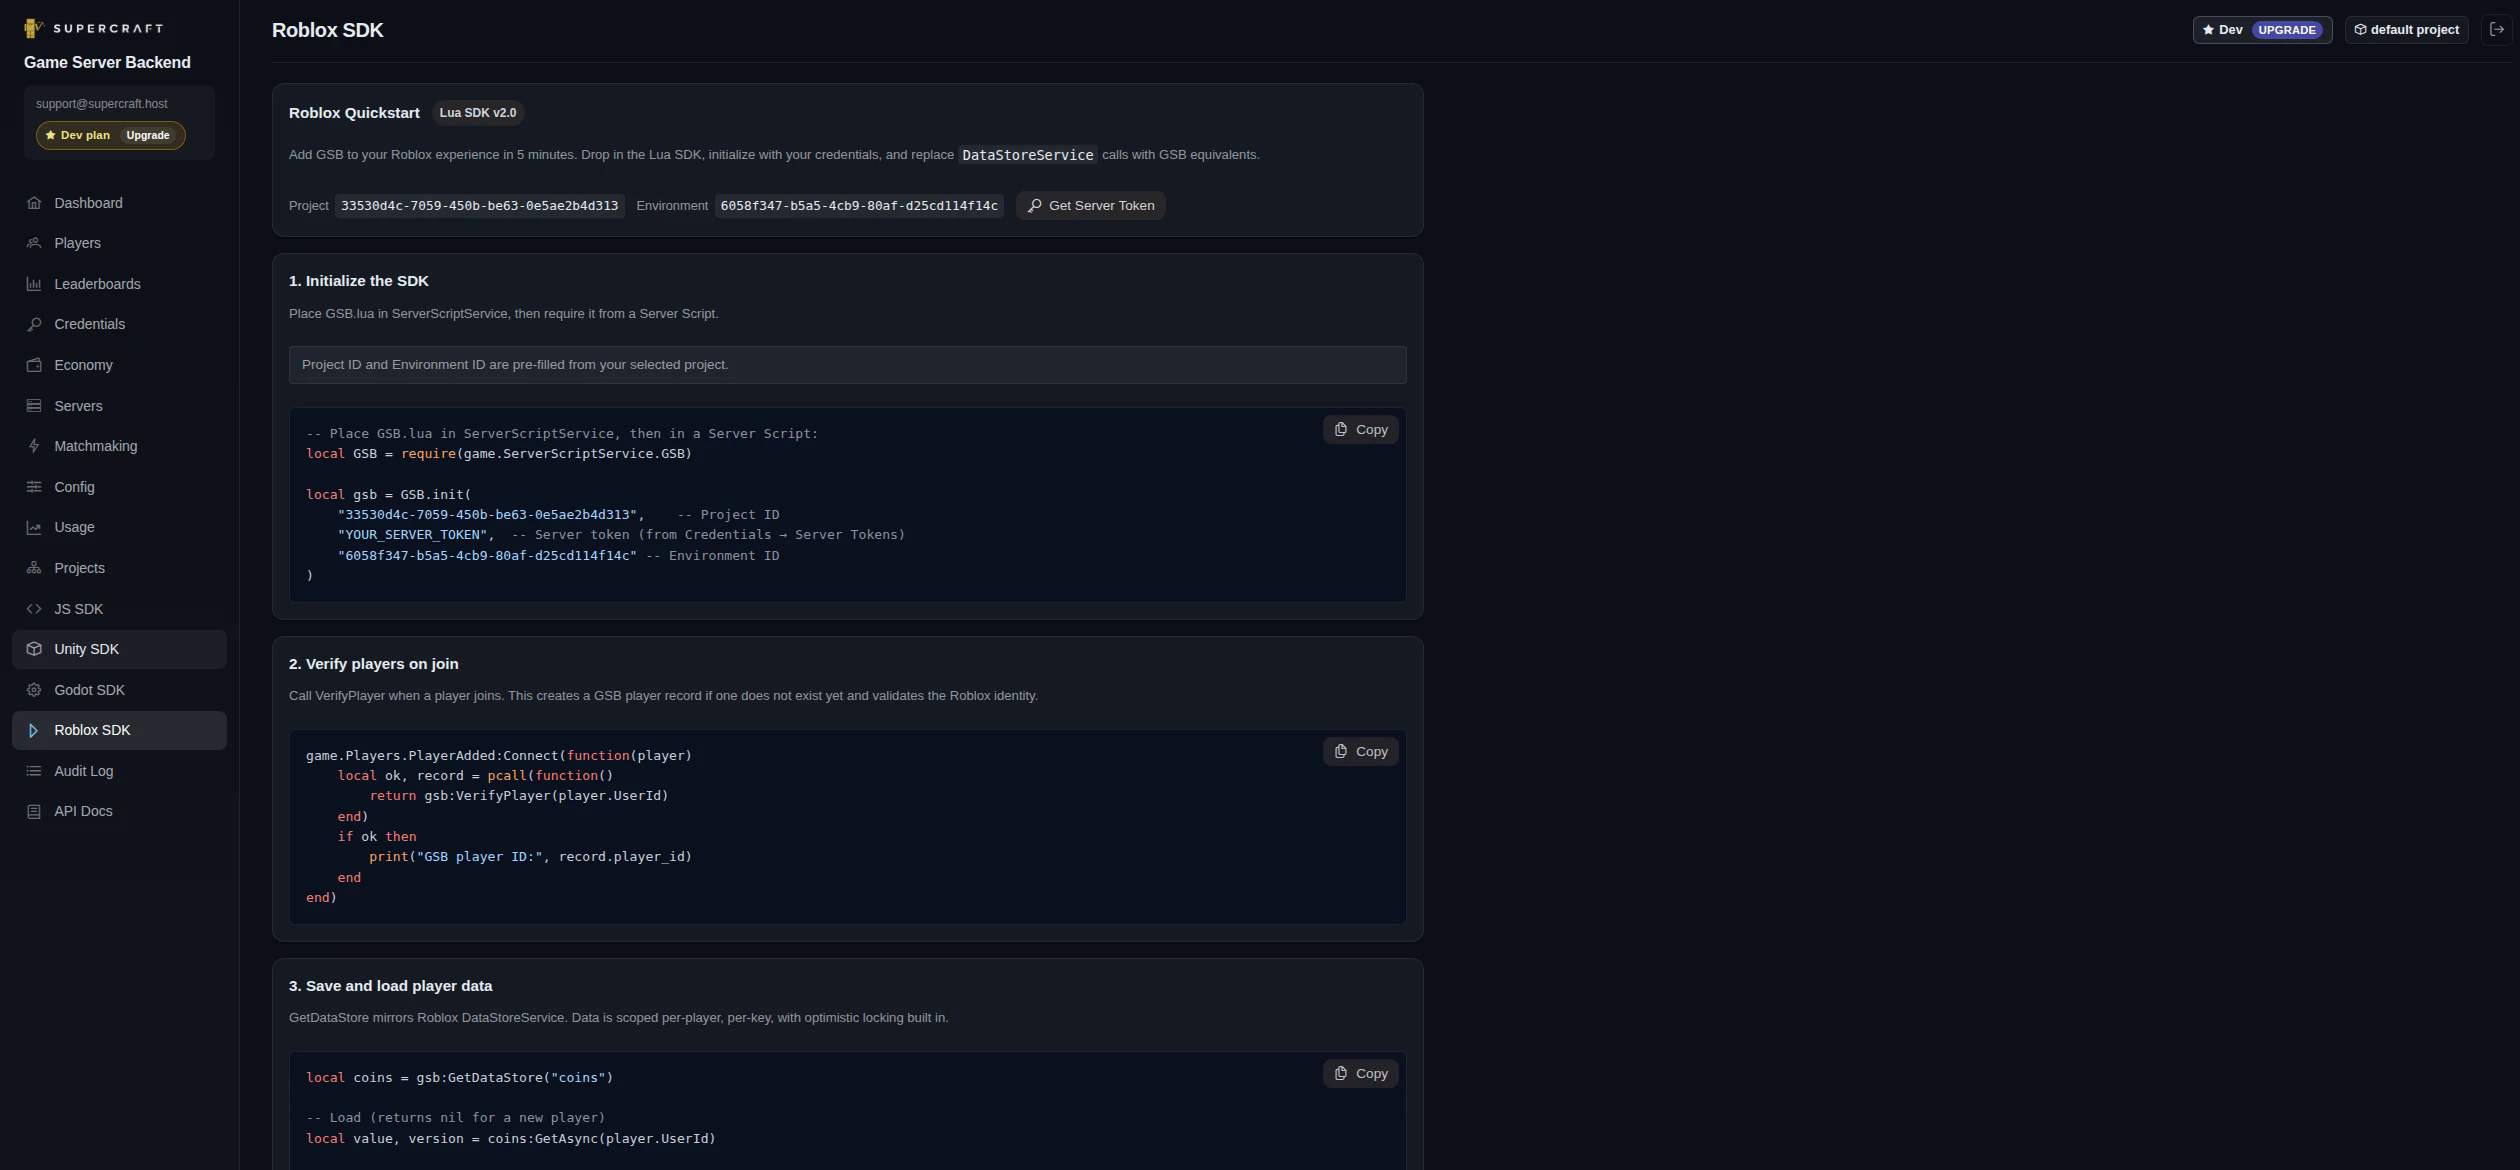This screenshot has height=1170, width=2520.
Task: Click the star icon on top bar Dev button
Action: point(2208,30)
